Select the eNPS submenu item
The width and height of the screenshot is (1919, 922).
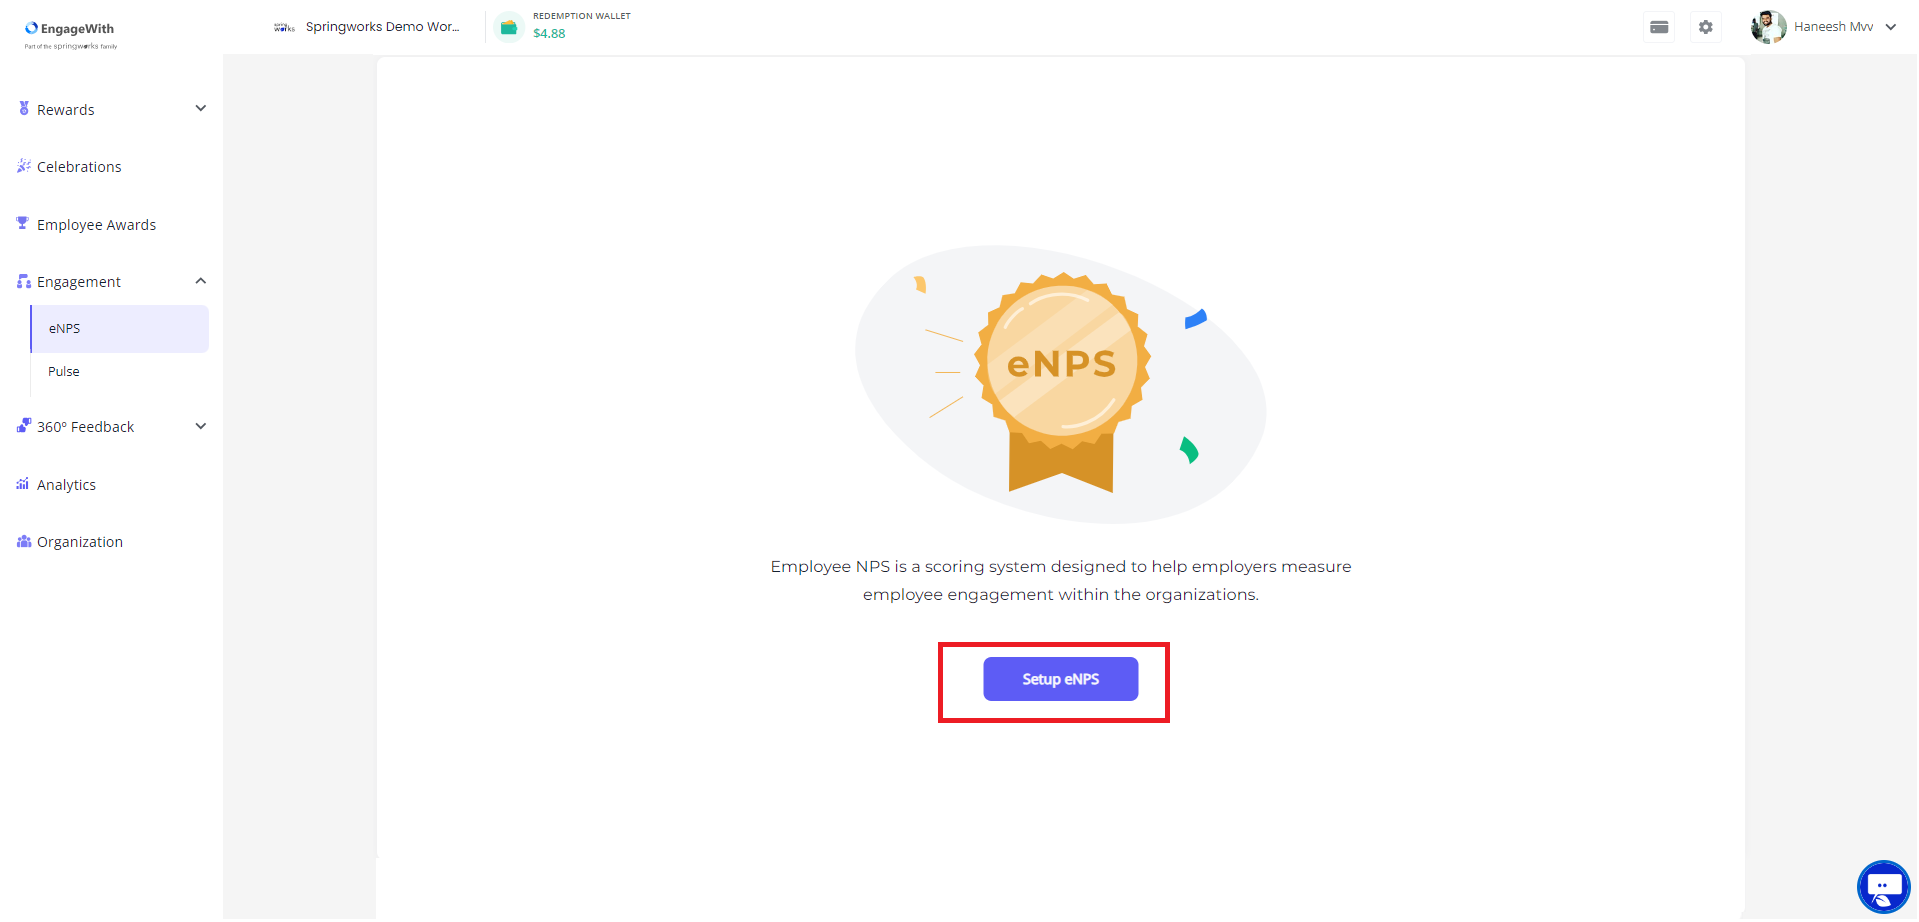point(120,329)
